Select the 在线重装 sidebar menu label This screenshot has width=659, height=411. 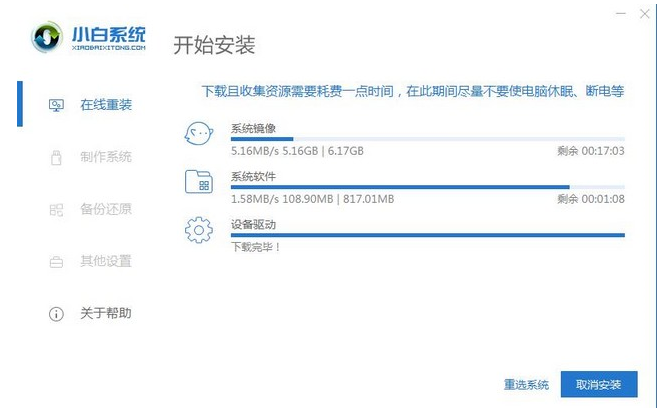[x=105, y=105]
